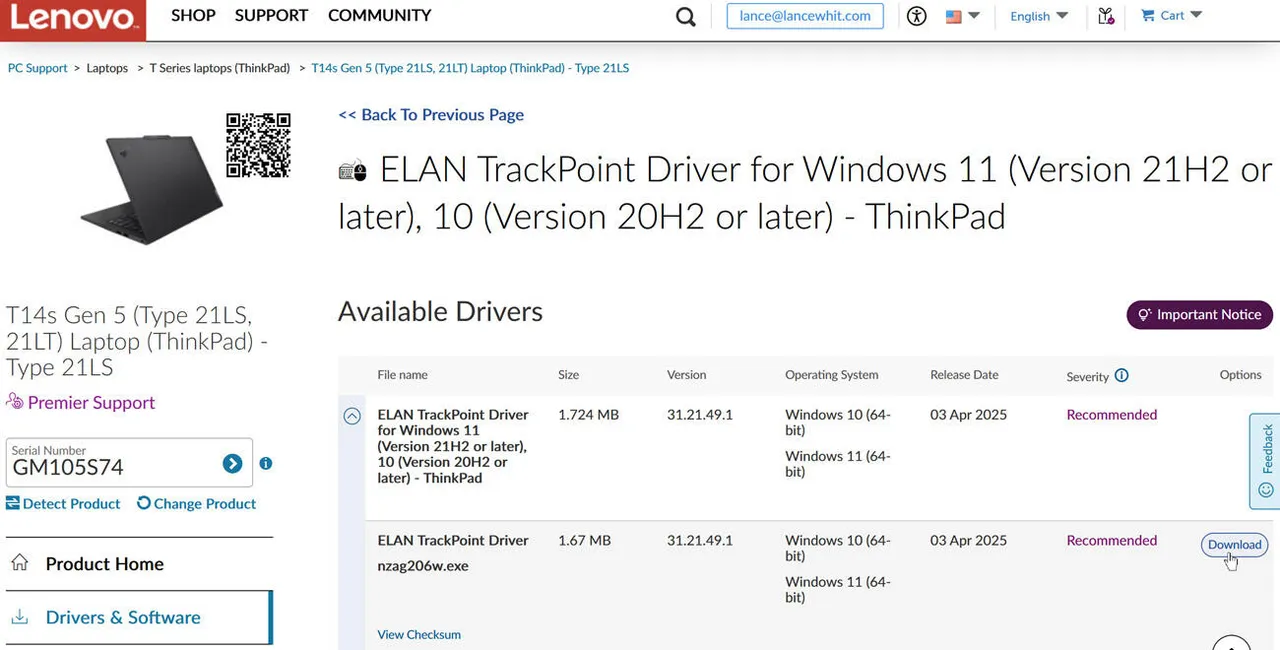Collapse the ELAN TrackPoint Driver row
The width and height of the screenshot is (1280, 650).
click(352, 416)
